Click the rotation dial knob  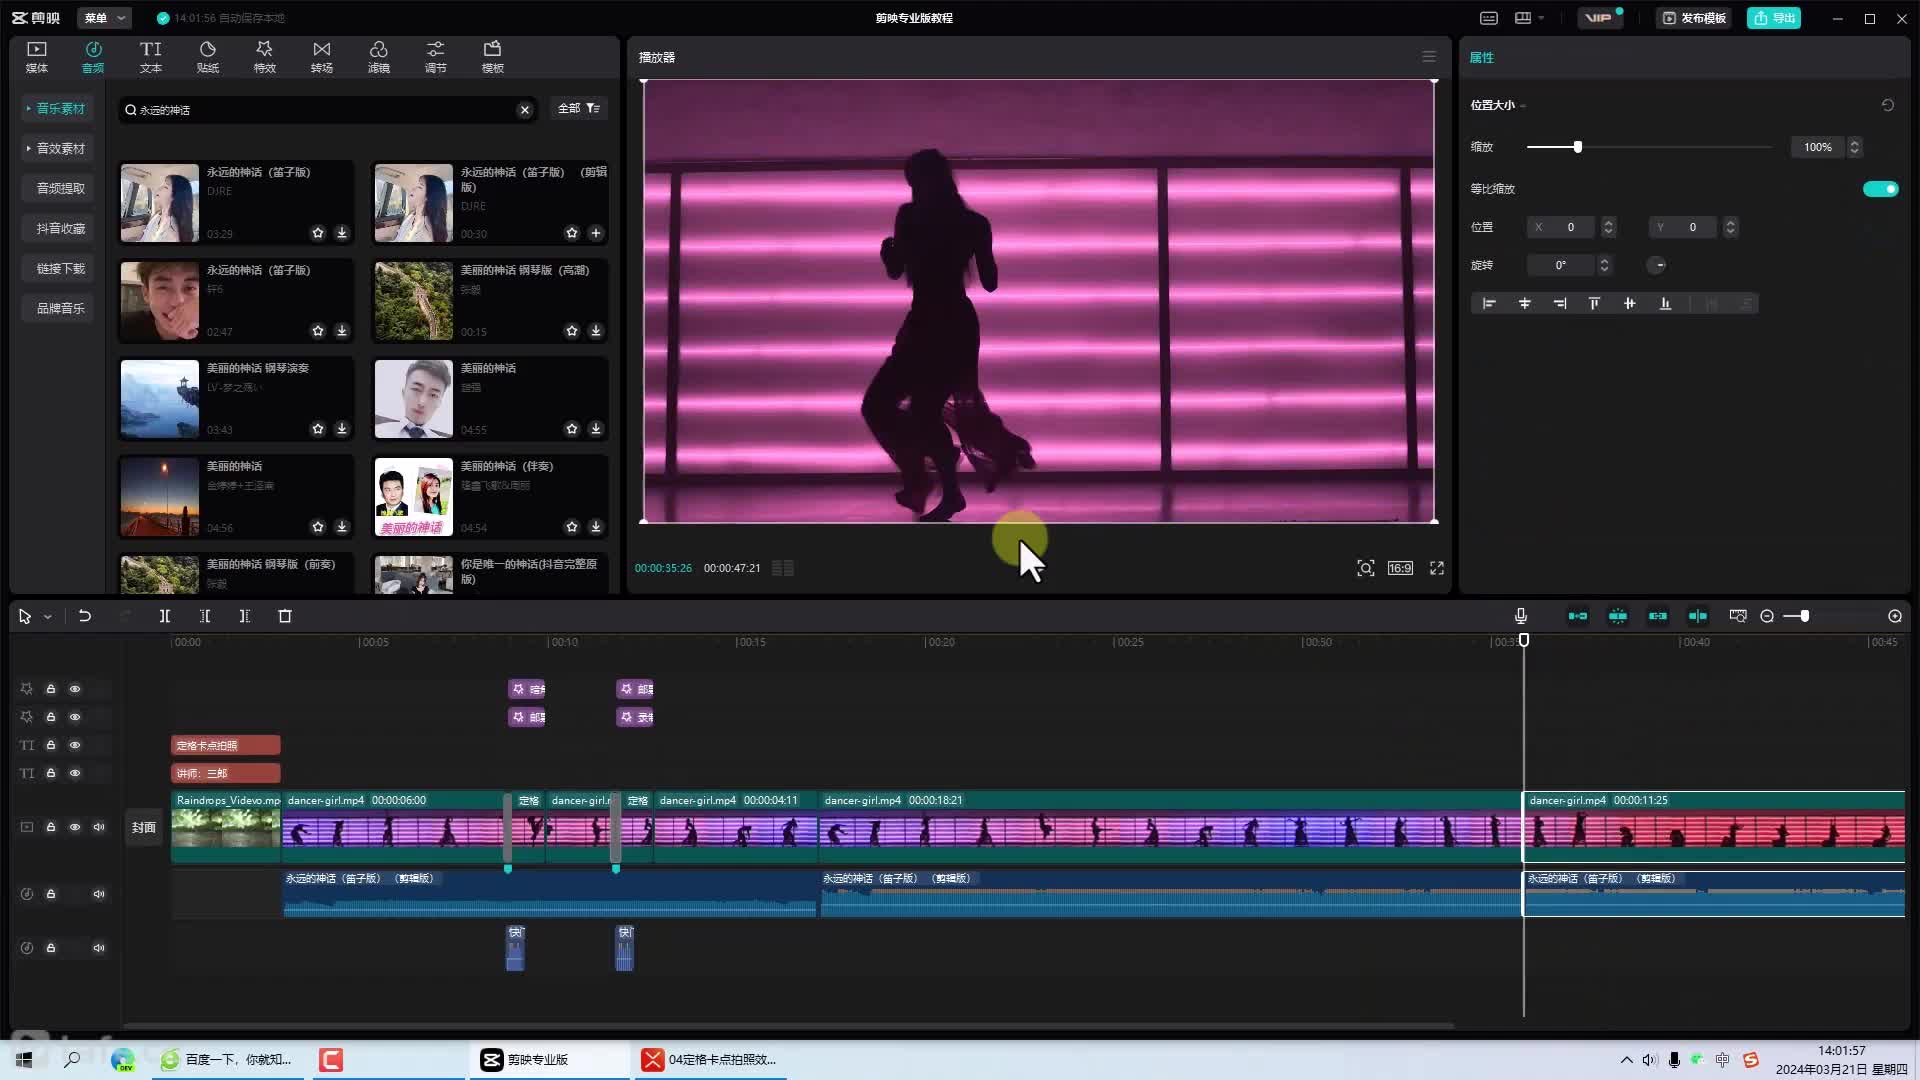[x=1657, y=265]
